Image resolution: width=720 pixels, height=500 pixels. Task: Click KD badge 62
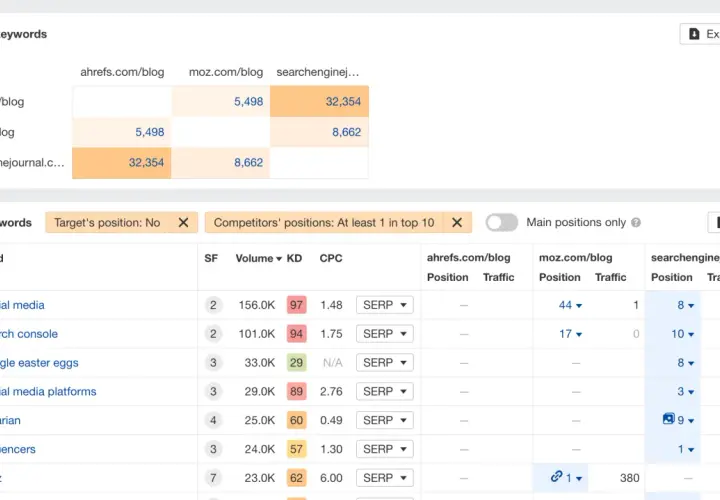296,478
